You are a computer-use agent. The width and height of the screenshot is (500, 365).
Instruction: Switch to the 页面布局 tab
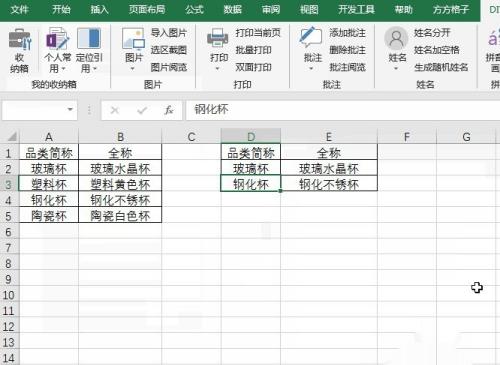(x=147, y=9)
